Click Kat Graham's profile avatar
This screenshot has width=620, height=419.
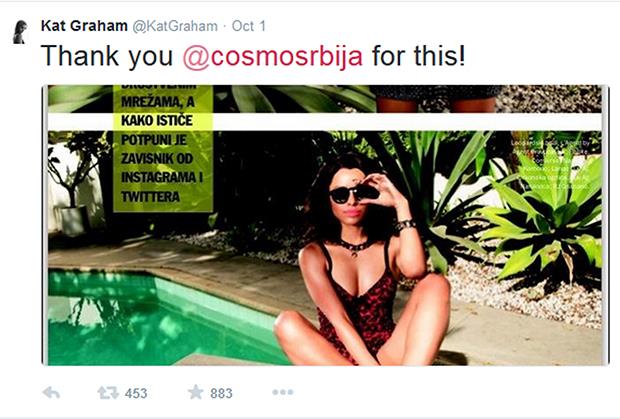point(20,32)
